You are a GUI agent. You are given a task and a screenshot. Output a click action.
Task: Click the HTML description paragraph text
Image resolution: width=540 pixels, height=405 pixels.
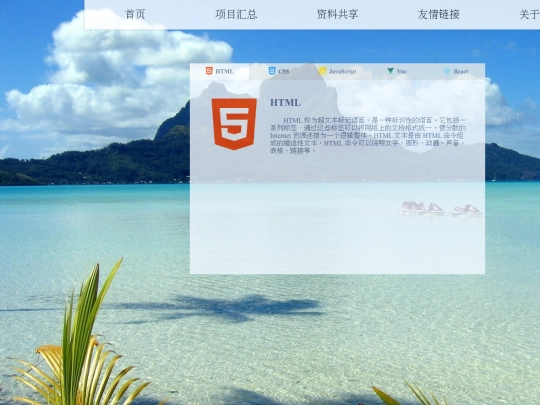click(368, 135)
